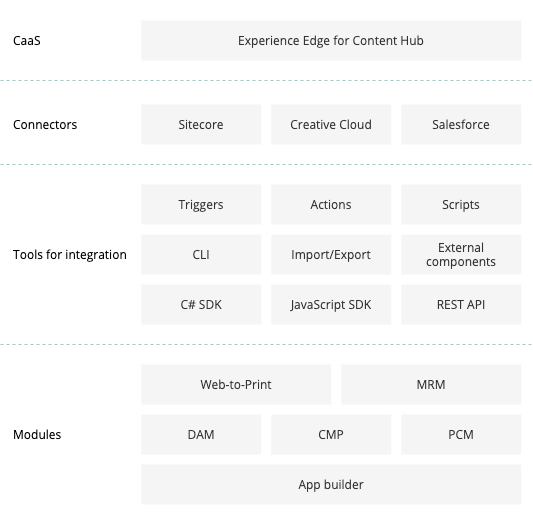533x522 pixels.
Task: Select the Web-to-Print module box
Action: point(236,384)
